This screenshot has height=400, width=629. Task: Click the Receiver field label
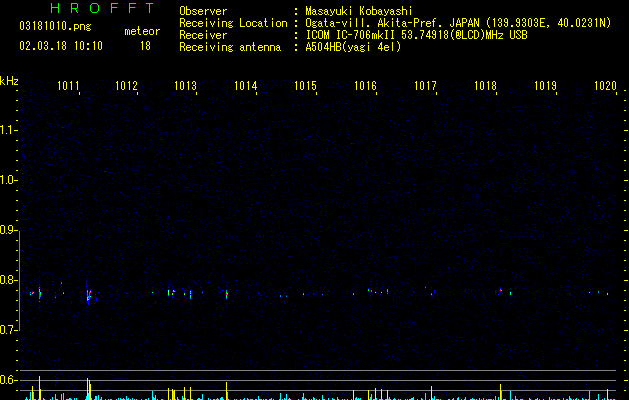coord(203,35)
